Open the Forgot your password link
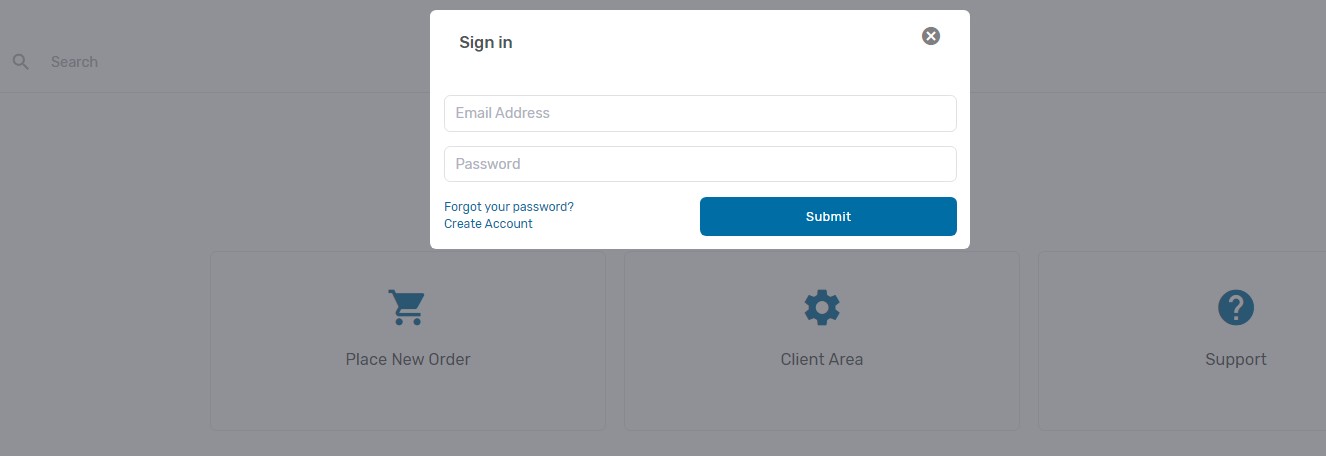The height and width of the screenshot is (456, 1326). tap(509, 207)
